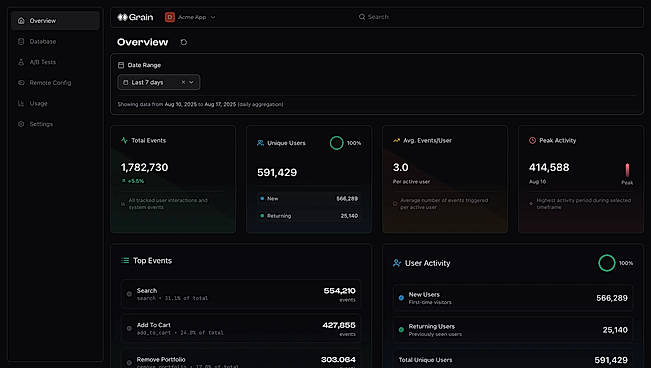The width and height of the screenshot is (651, 368).
Task: Click the Overview home icon
Action: pos(21,20)
